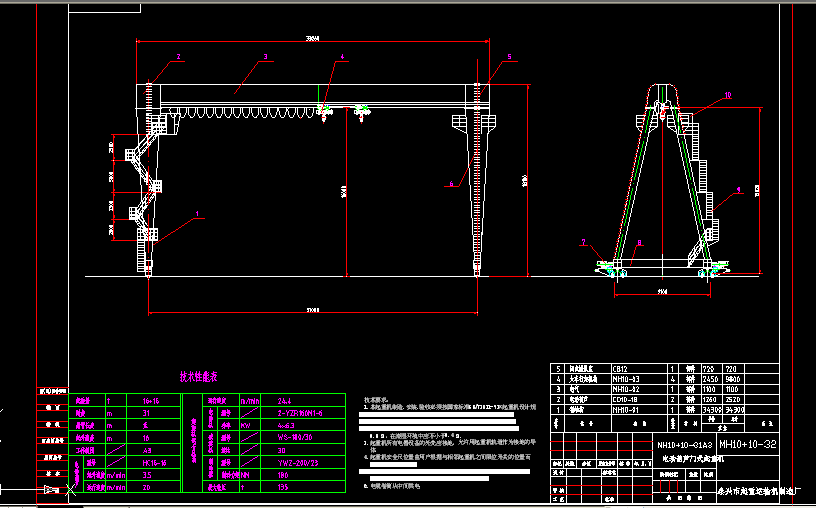
Task: Select callout number 8 on side view base
Action: pos(639,241)
